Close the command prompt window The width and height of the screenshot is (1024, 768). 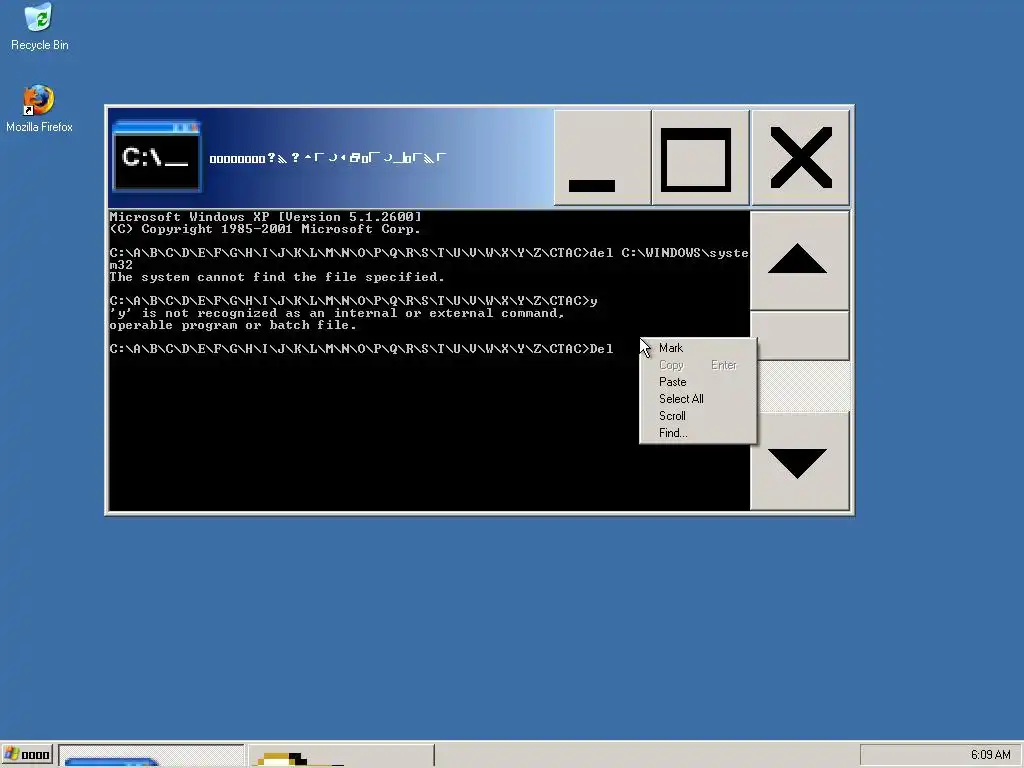[x=801, y=157]
